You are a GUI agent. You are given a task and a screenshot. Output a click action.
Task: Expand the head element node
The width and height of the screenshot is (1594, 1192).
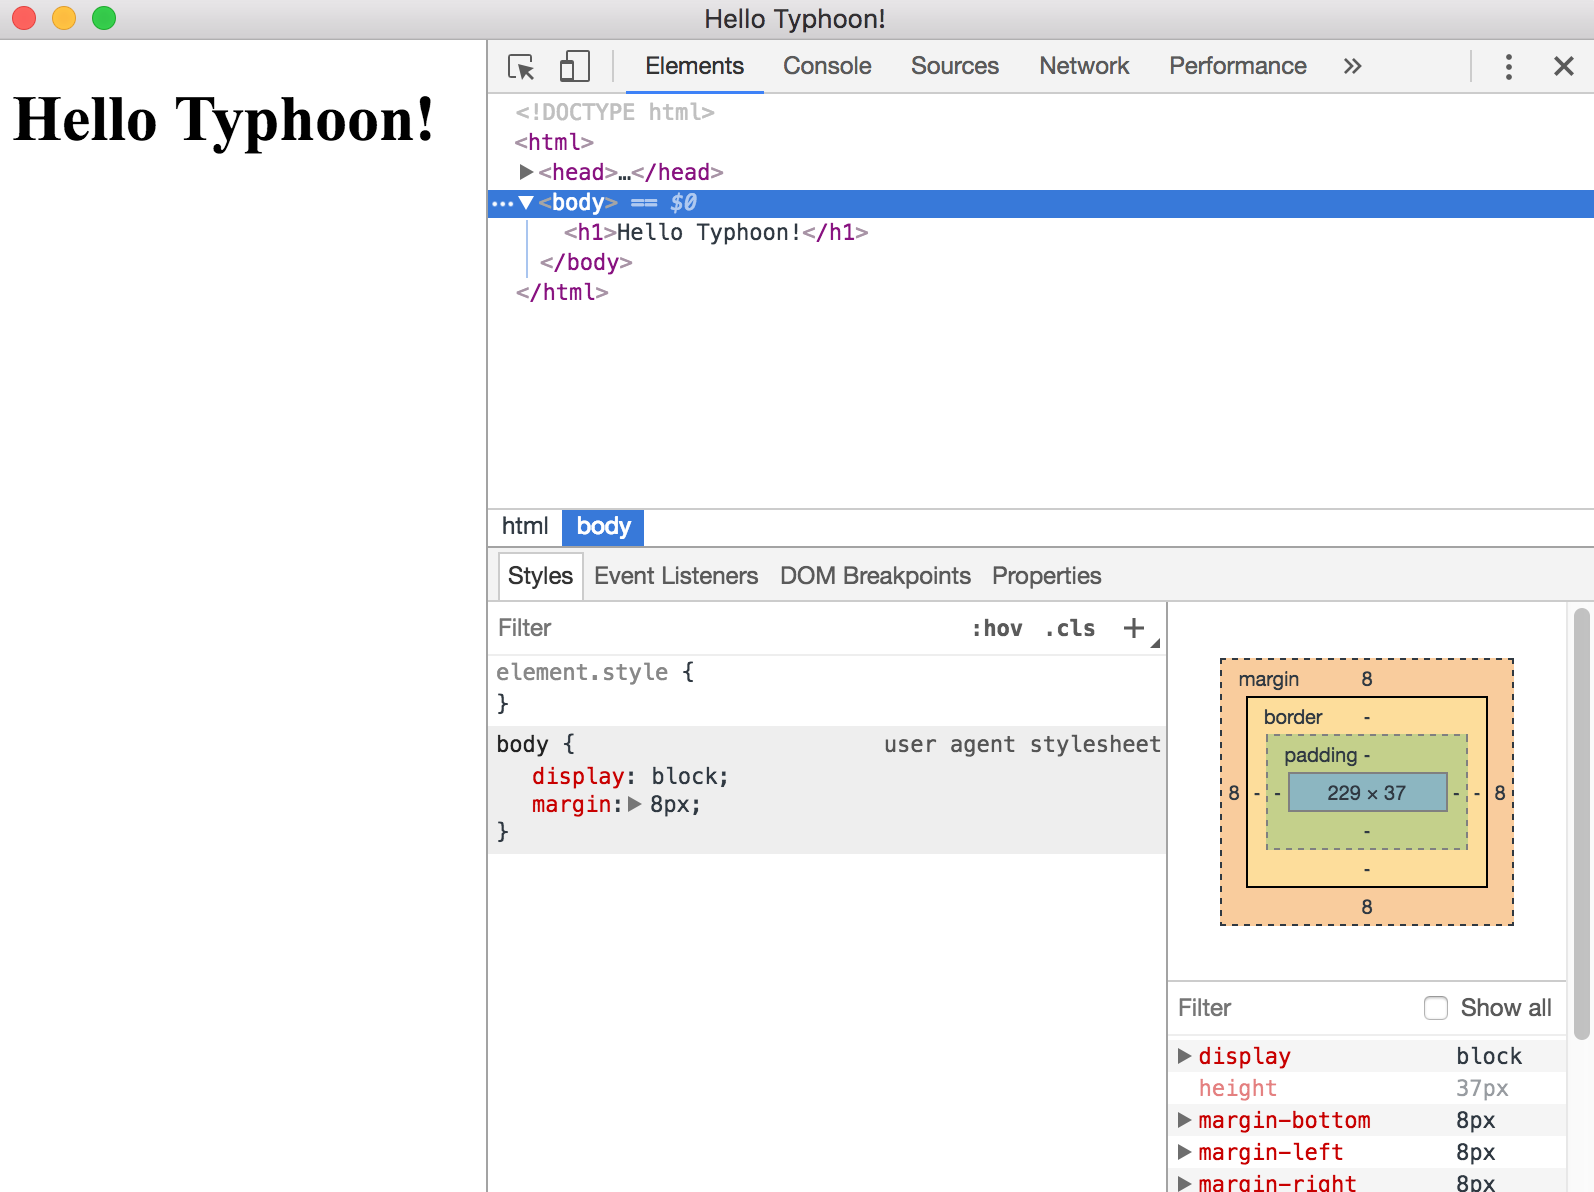point(526,172)
